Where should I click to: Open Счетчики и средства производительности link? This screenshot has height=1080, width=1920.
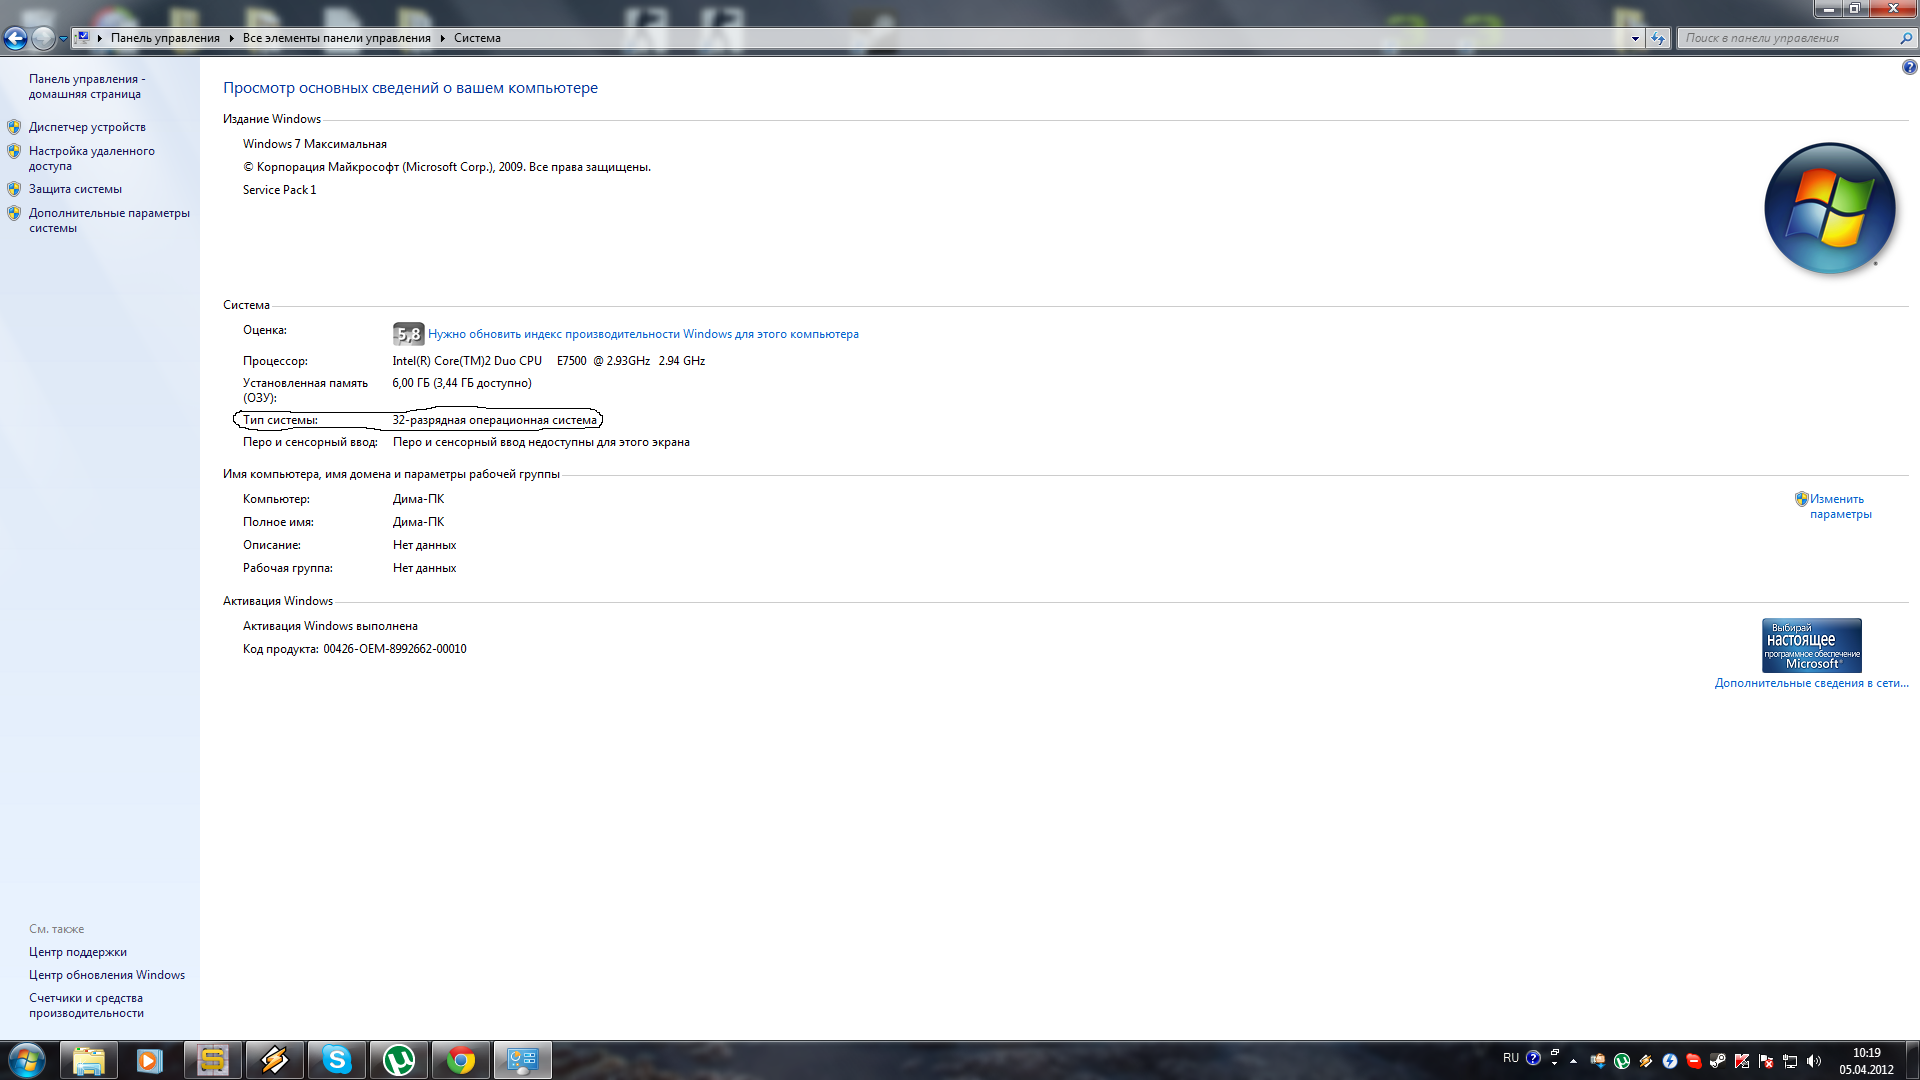coord(86,1005)
